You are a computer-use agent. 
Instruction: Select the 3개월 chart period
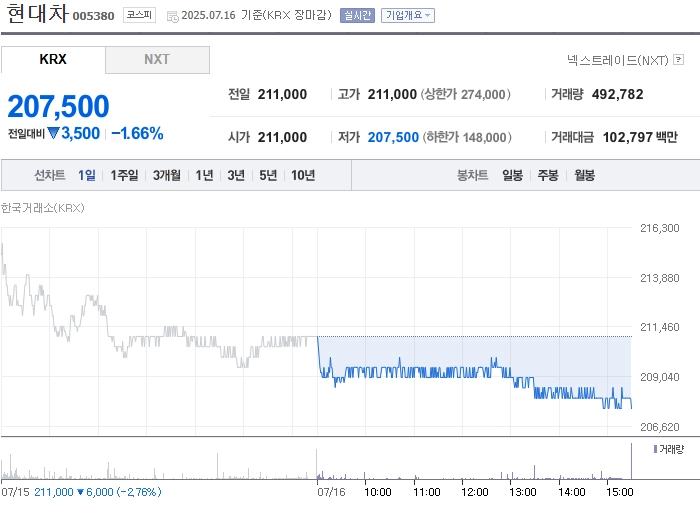coord(167,175)
